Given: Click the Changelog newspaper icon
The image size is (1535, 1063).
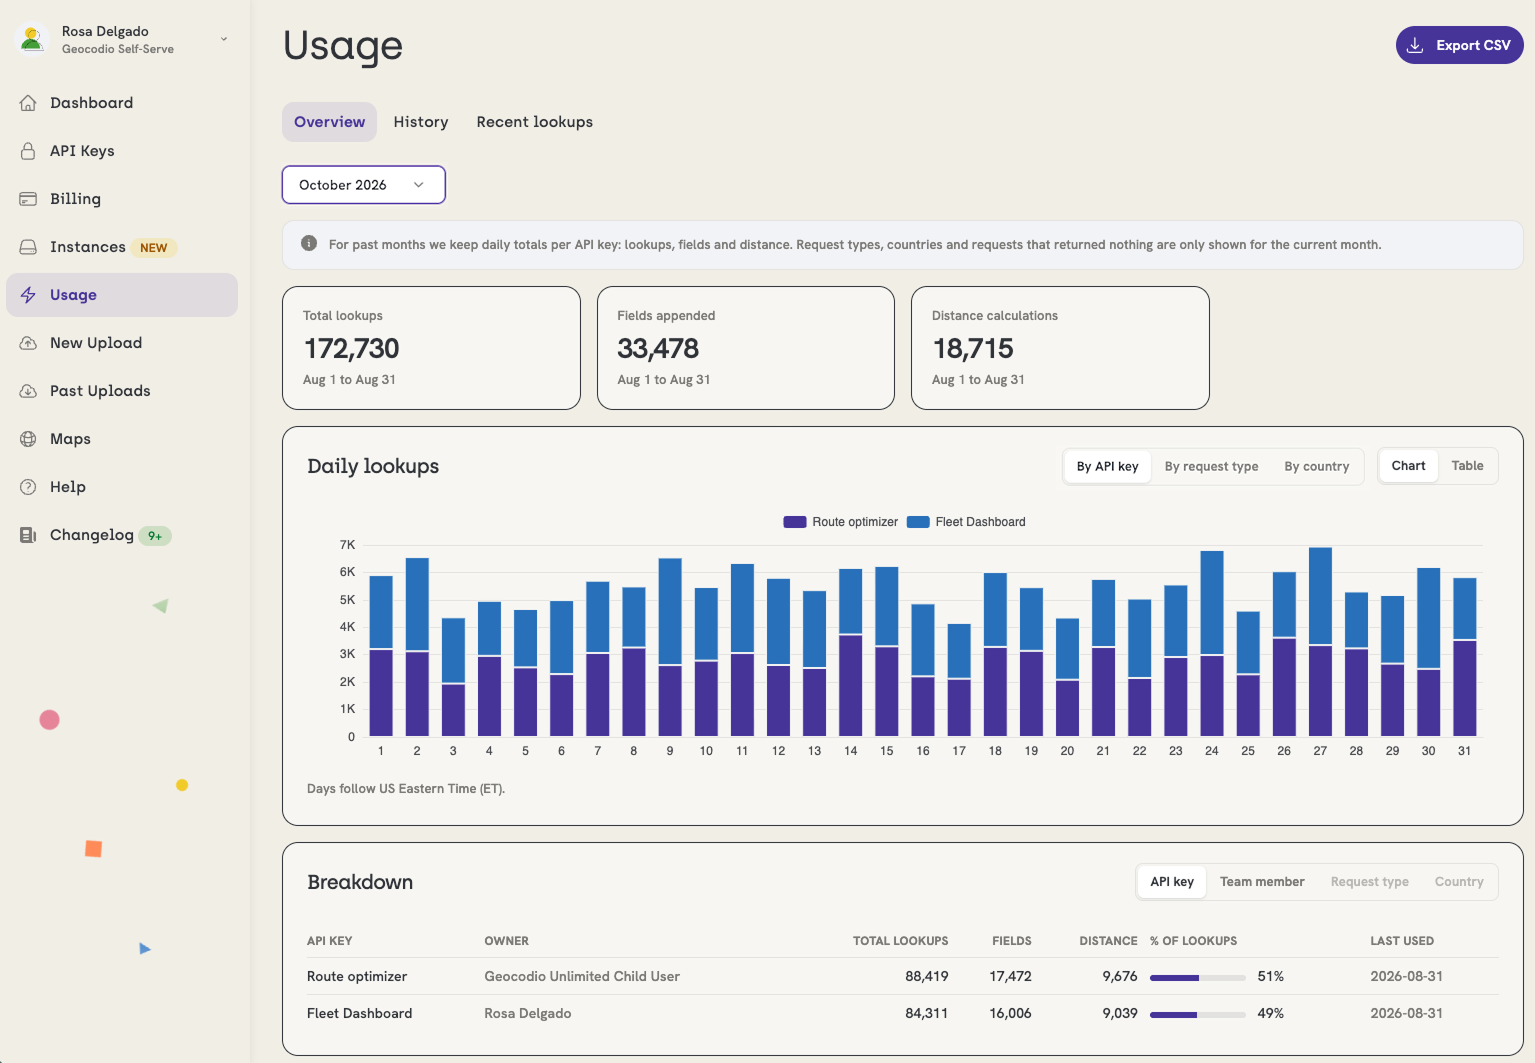Looking at the screenshot, I should pos(28,535).
